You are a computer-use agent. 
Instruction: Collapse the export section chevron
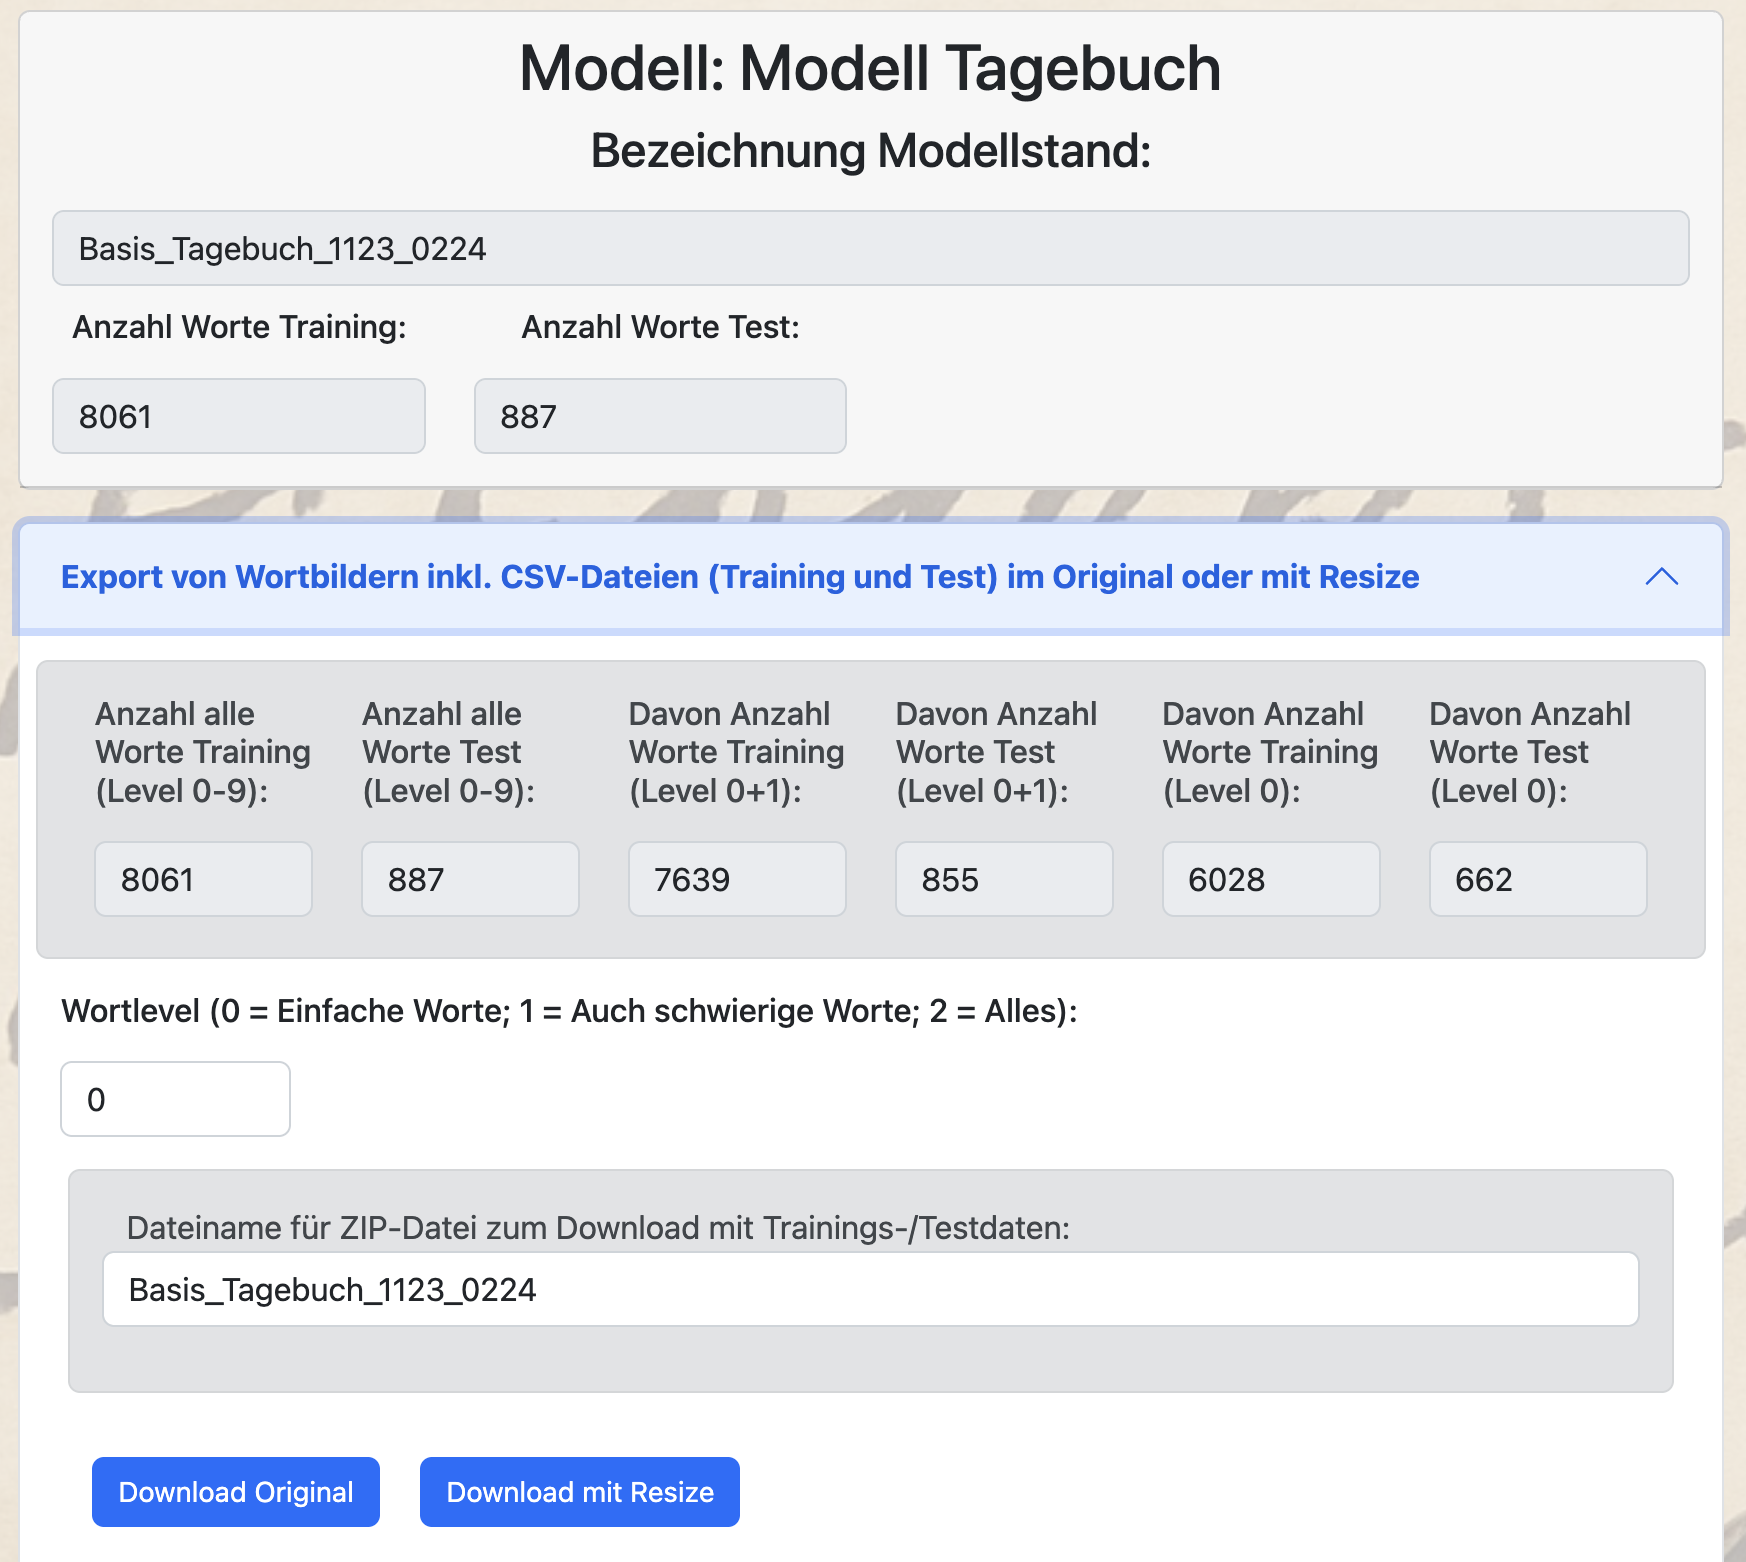click(x=1661, y=577)
